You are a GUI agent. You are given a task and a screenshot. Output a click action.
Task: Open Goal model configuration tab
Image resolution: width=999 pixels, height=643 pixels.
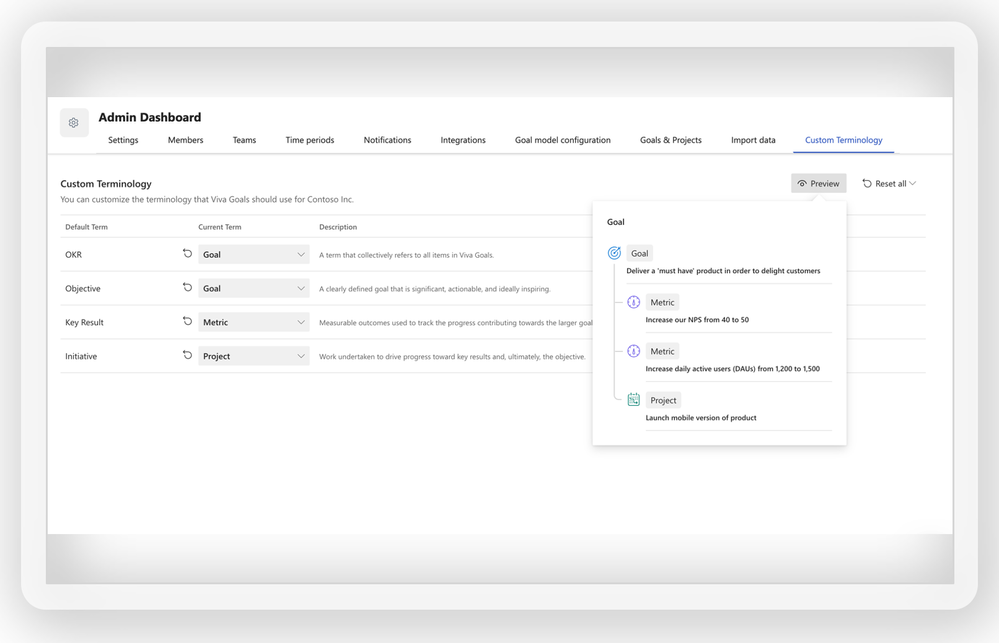[563, 140]
